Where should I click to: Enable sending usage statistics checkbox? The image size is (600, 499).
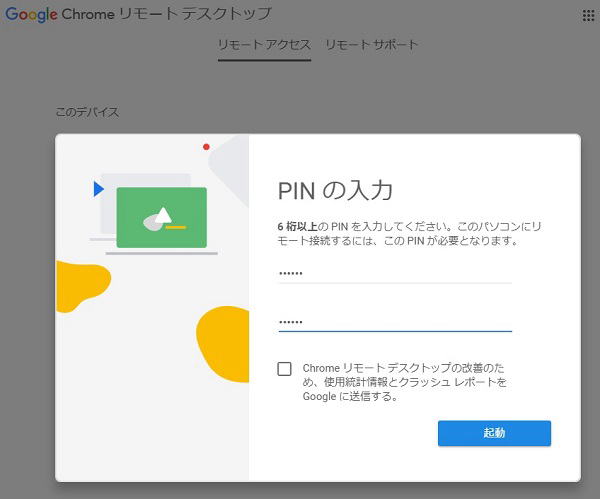284,369
